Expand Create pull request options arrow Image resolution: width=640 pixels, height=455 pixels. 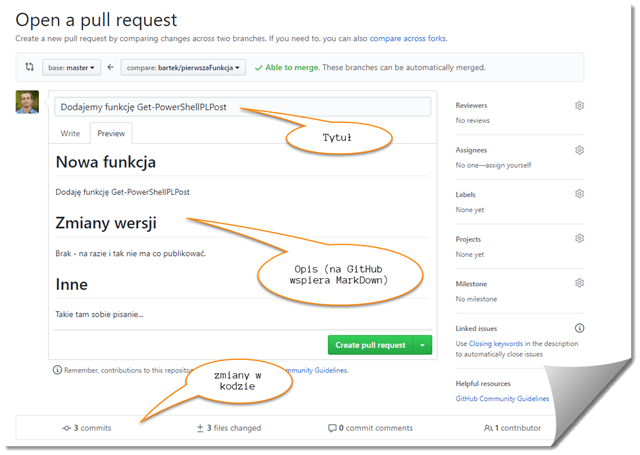(422, 345)
